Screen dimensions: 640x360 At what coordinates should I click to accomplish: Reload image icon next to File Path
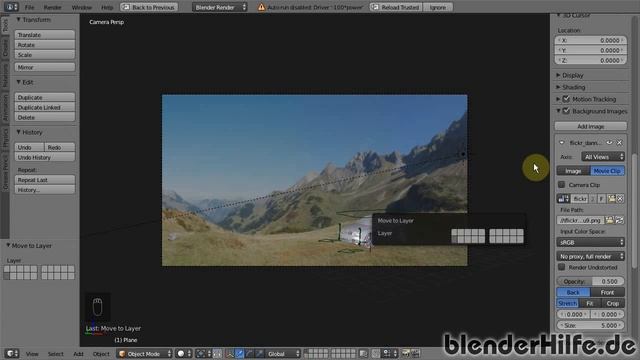620,220
